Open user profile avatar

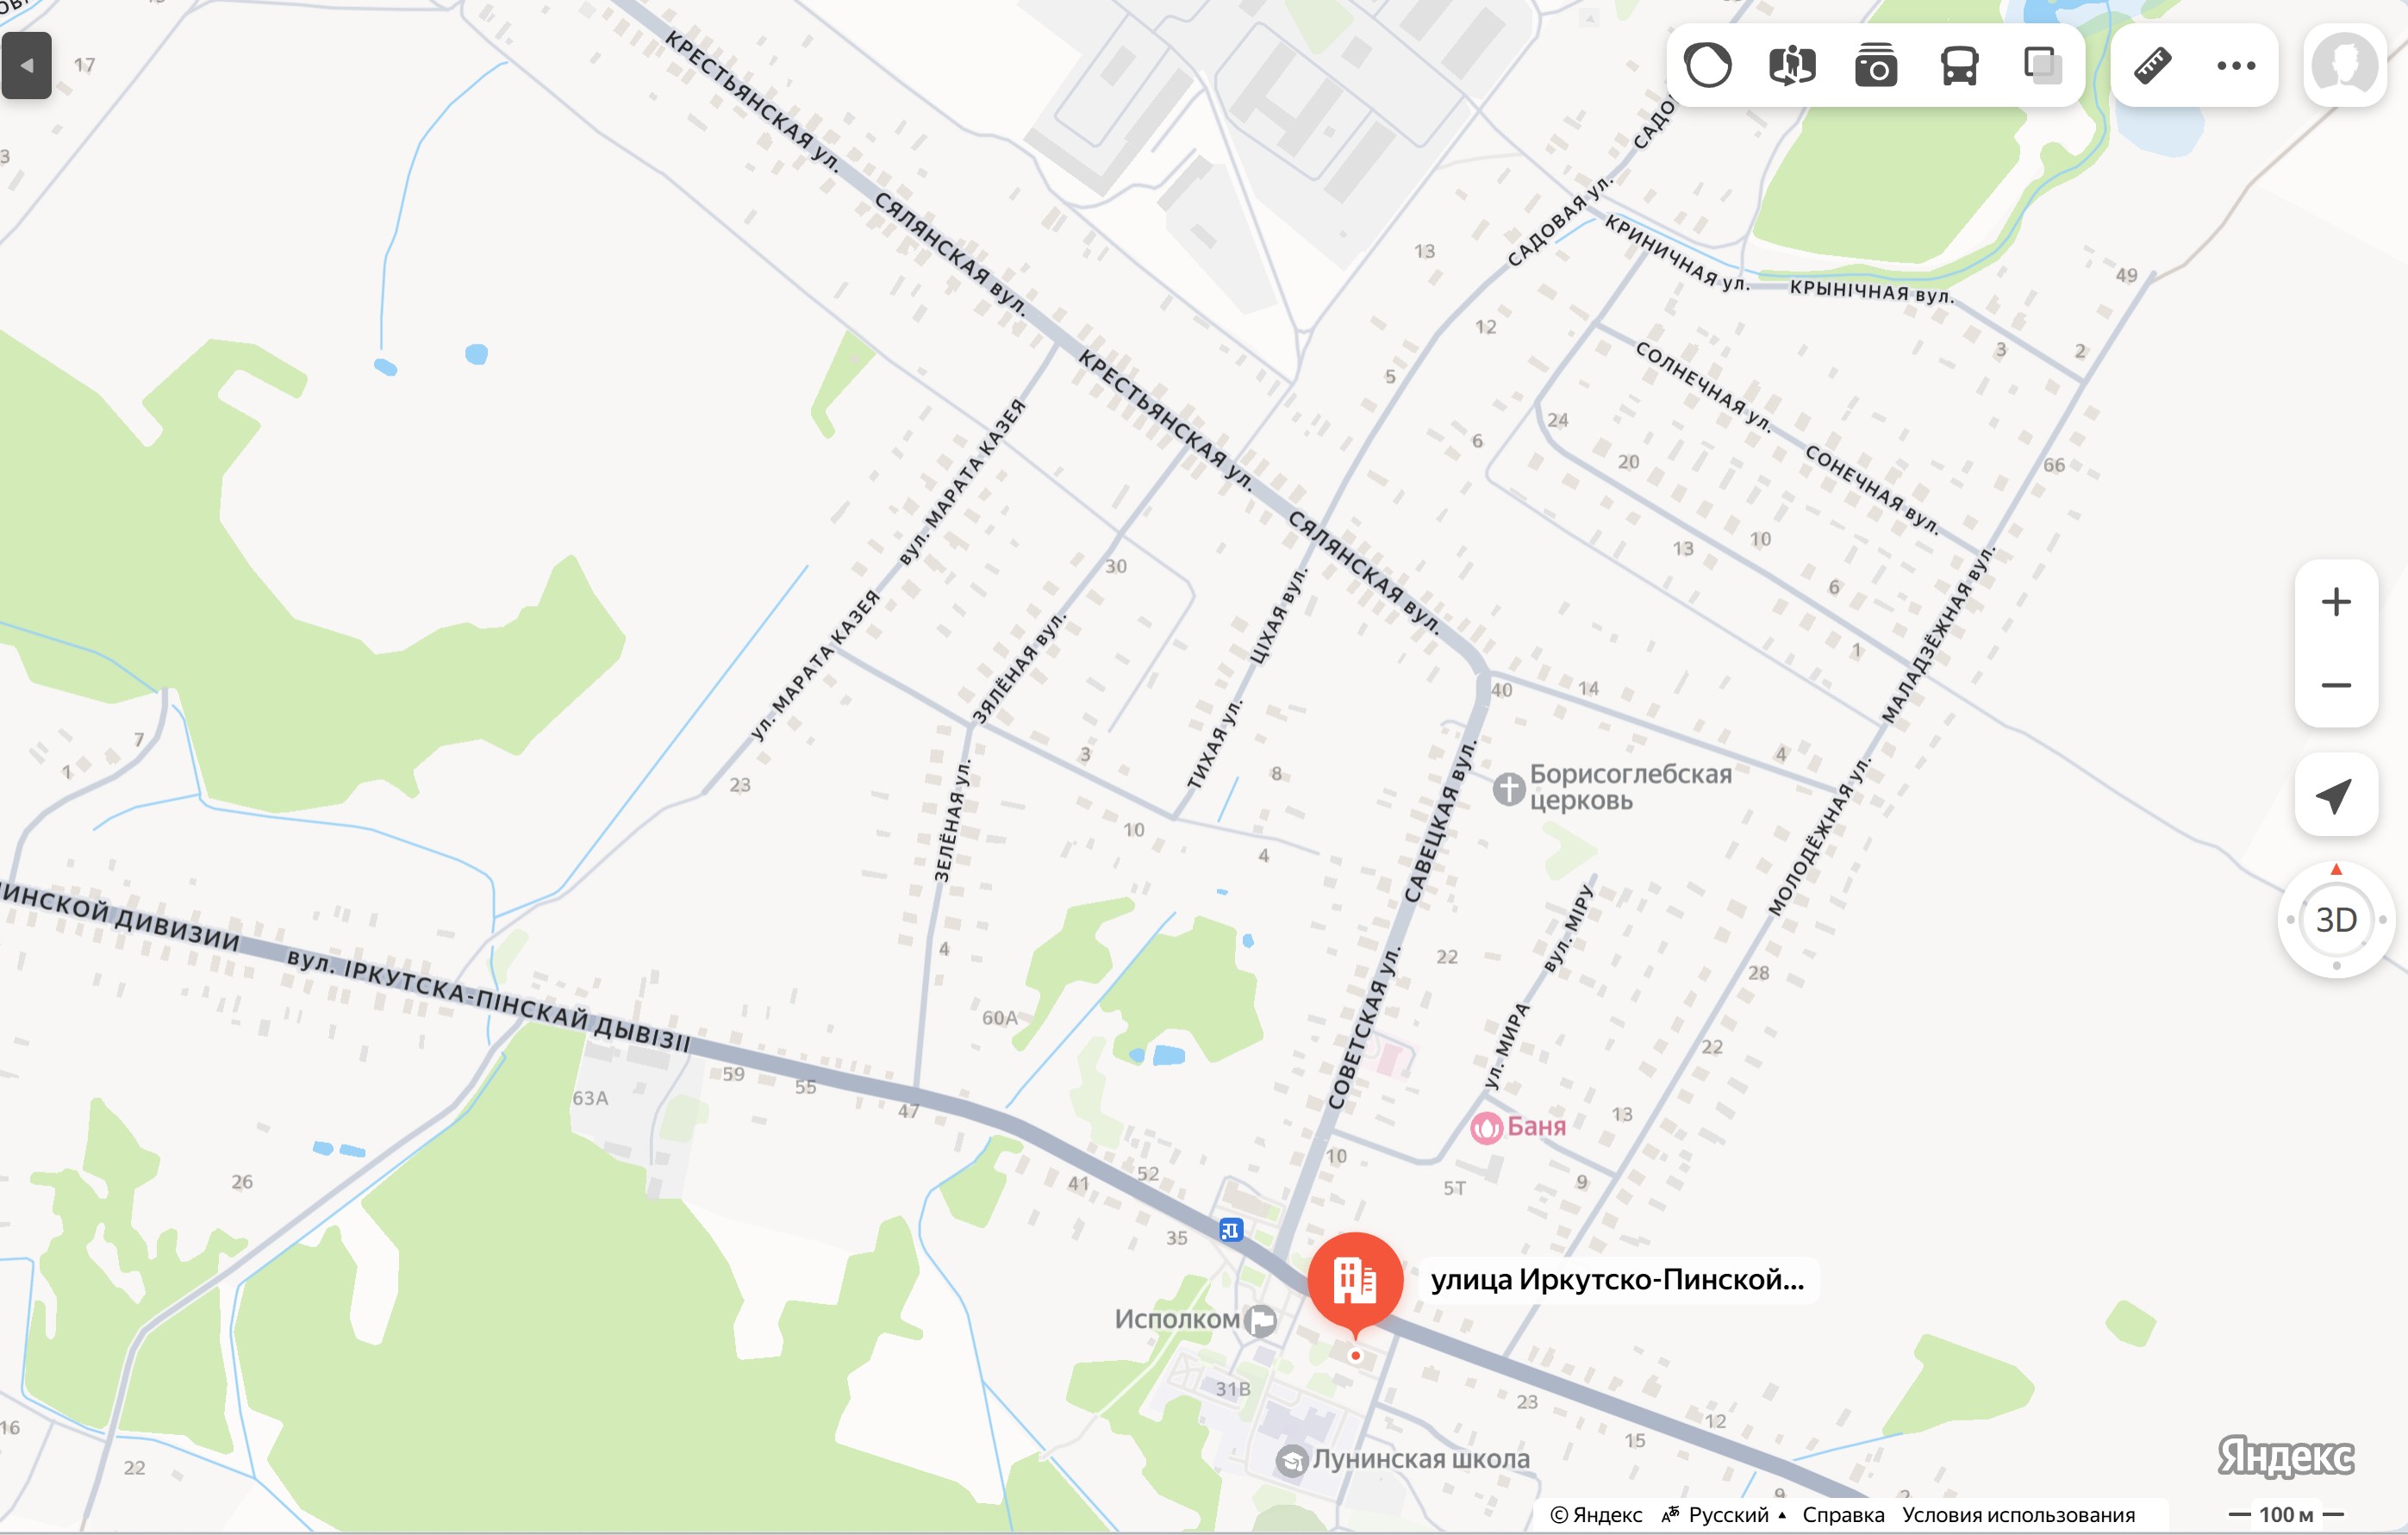[2345, 65]
